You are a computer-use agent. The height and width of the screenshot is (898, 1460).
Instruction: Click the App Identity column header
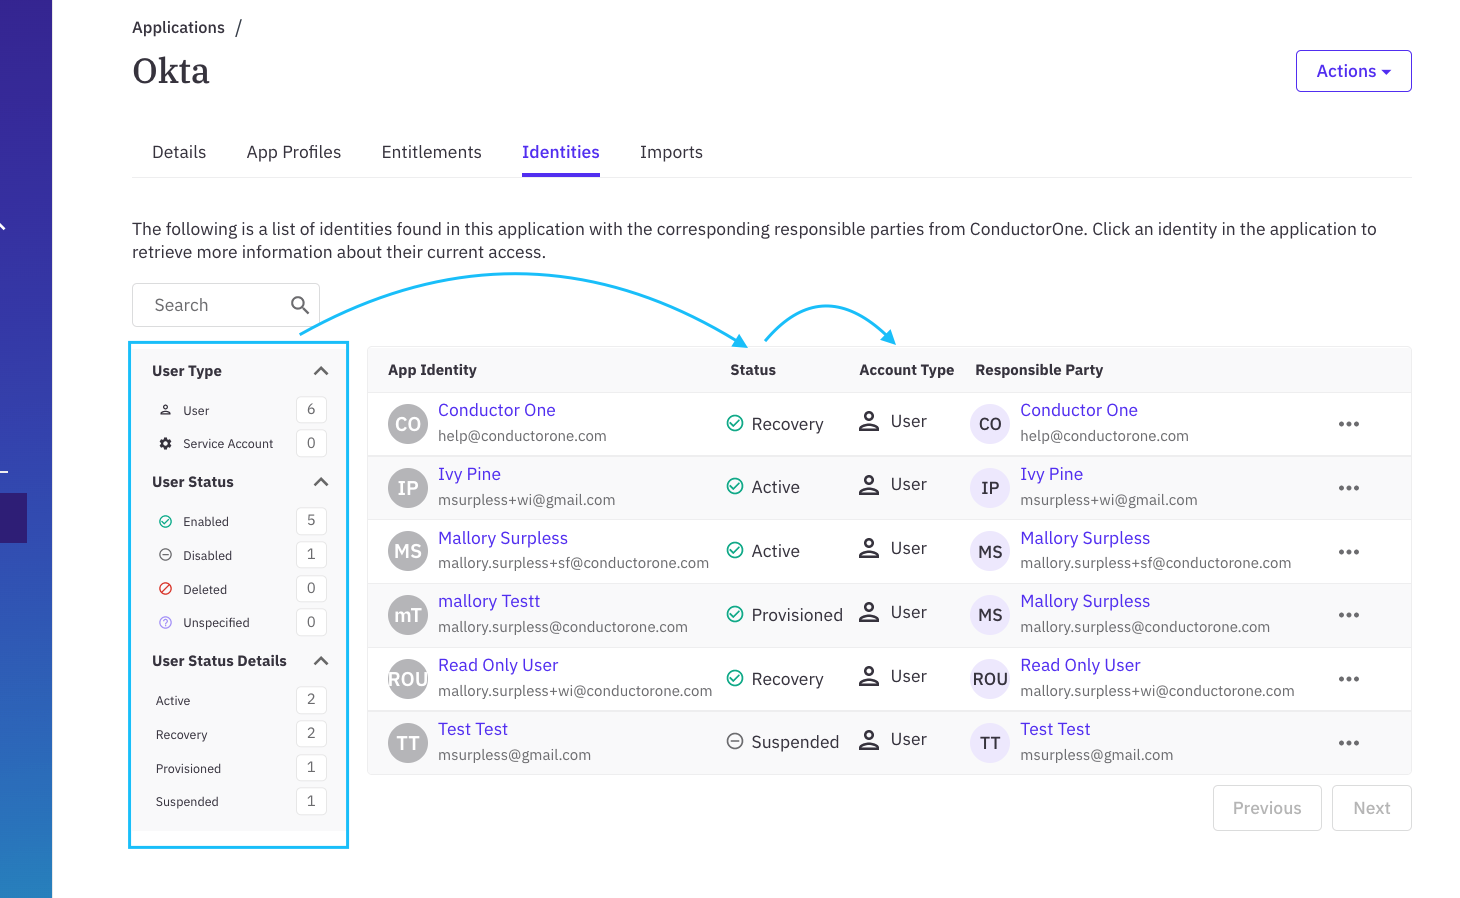tap(432, 370)
